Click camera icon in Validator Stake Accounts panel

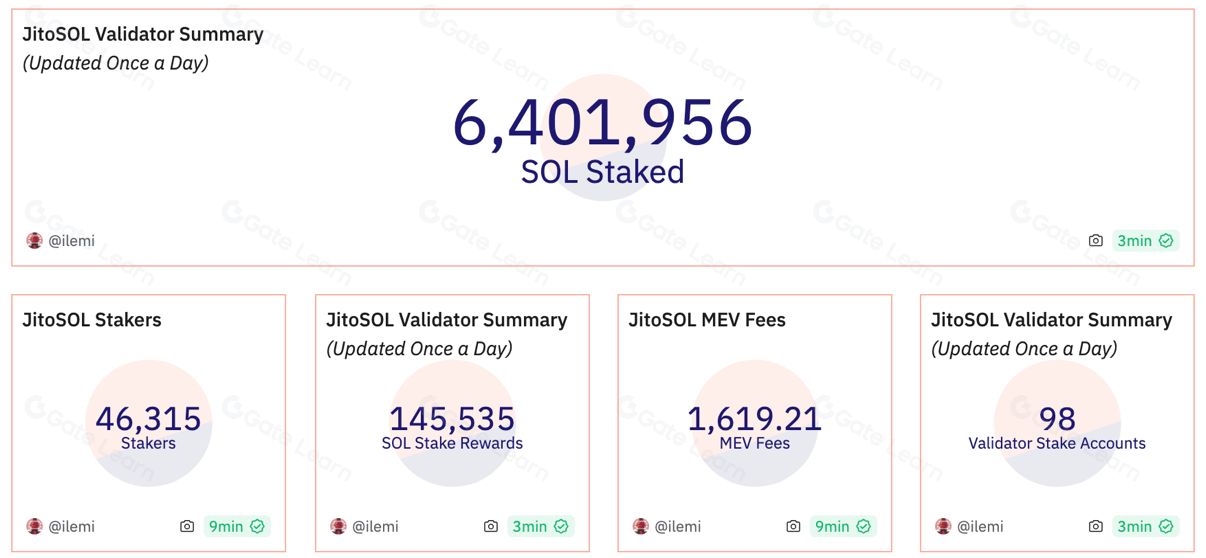1096,526
